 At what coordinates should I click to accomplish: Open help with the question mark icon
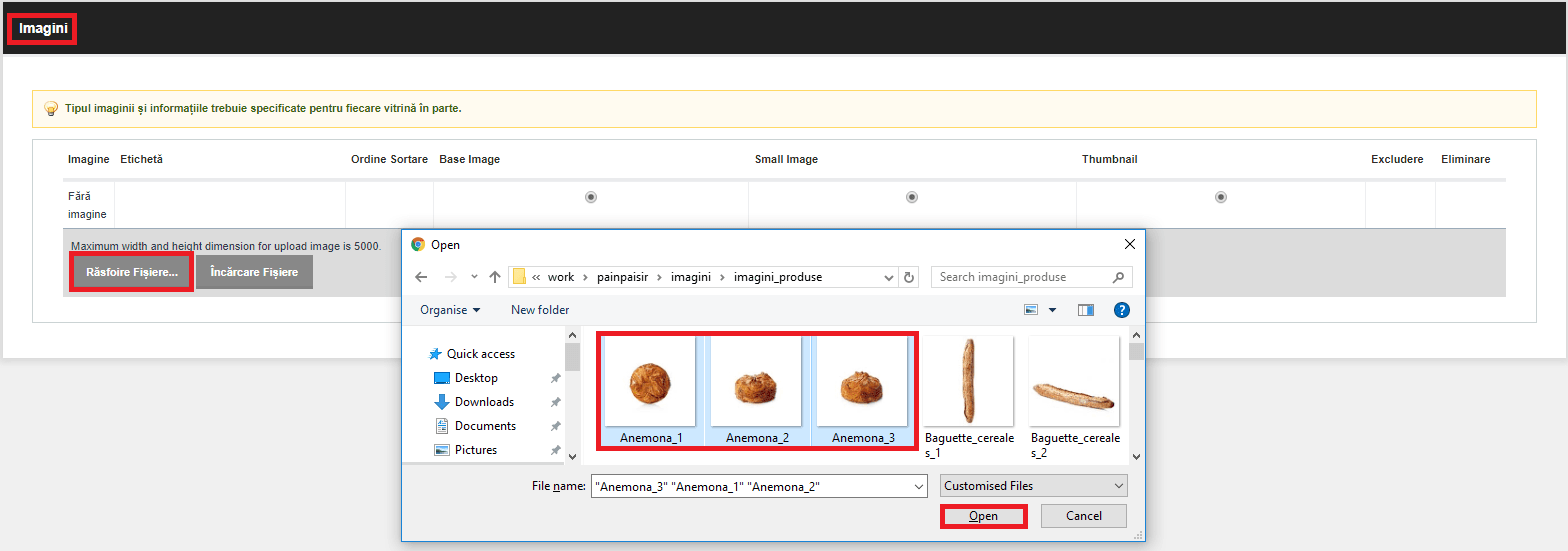[x=1121, y=310]
